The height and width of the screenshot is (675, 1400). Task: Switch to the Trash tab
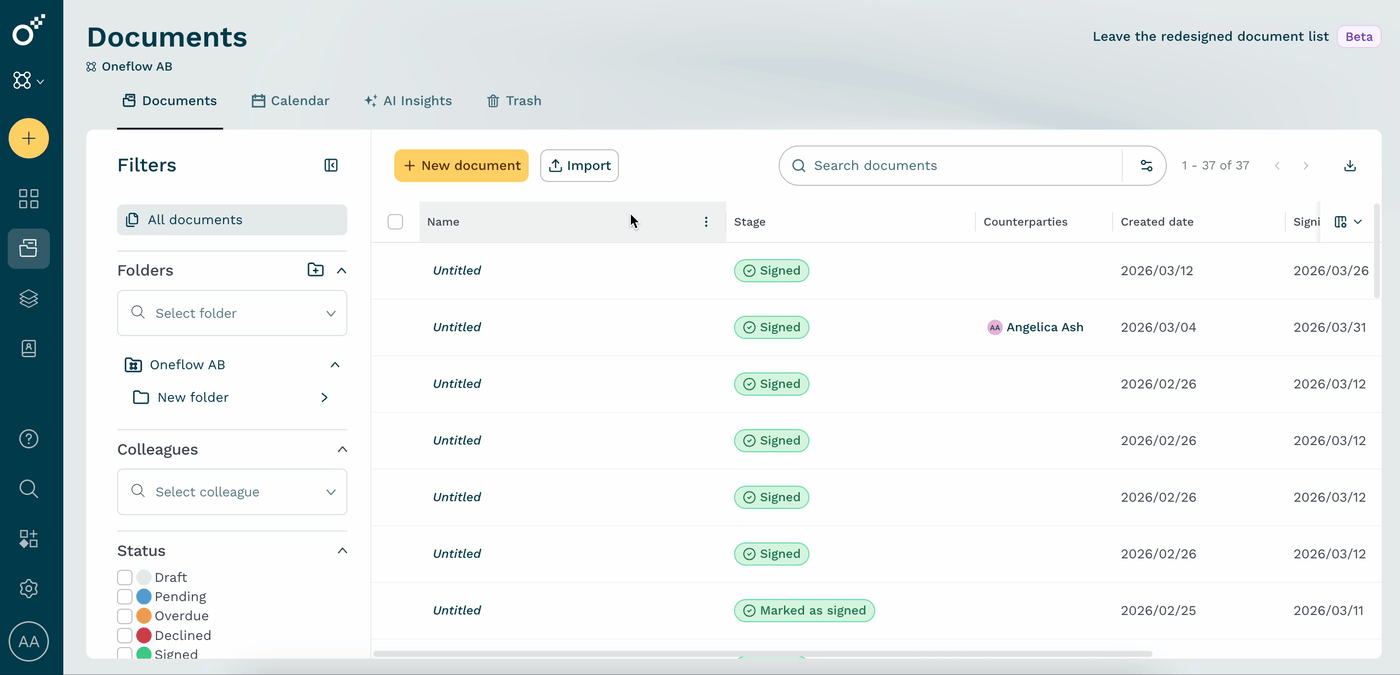(514, 101)
